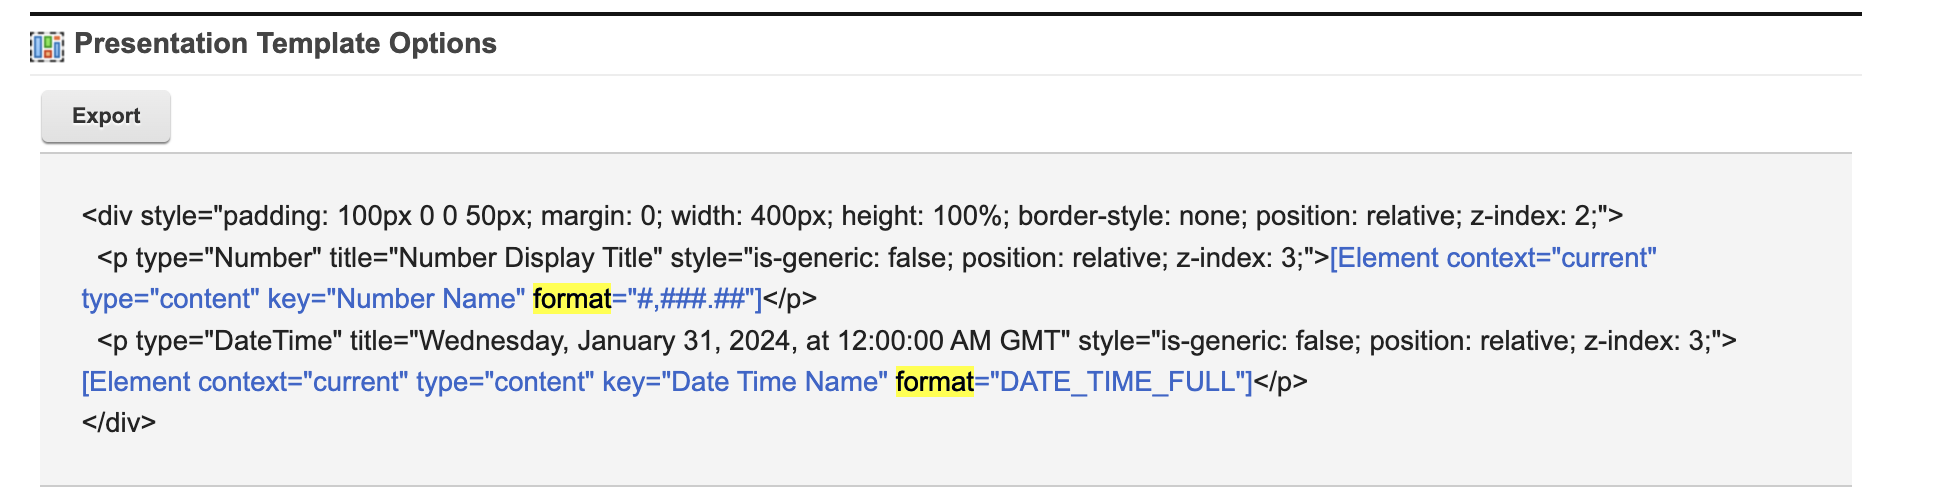Screen dimensions: 1946x502
Task: Click the p type="DateTime" tag text
Action: (x=218, y=341)
